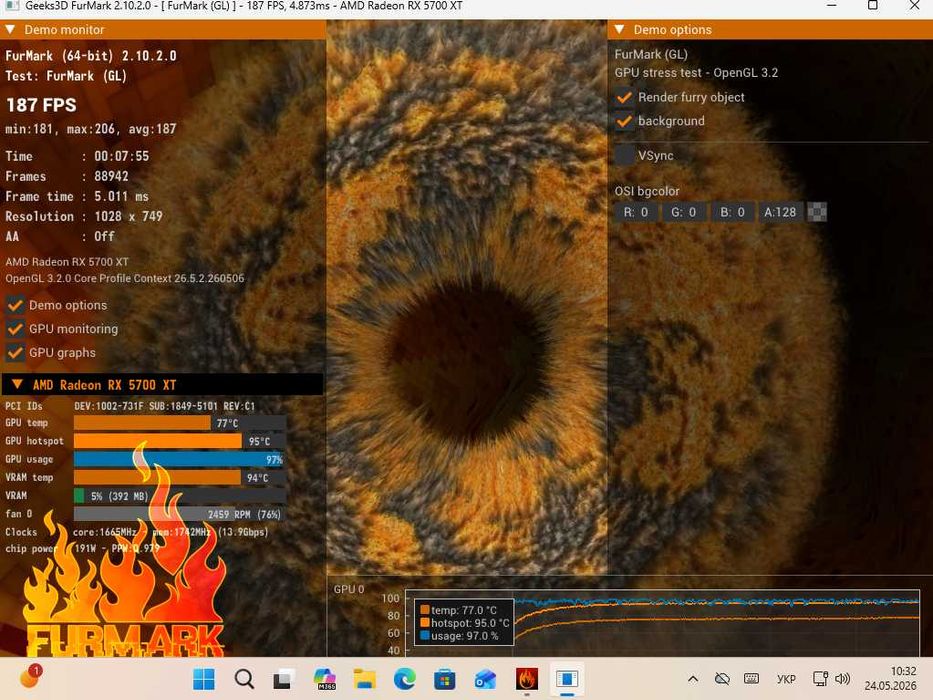Click the min:181, max:206, avg:187 line

[x=90, y=129]
